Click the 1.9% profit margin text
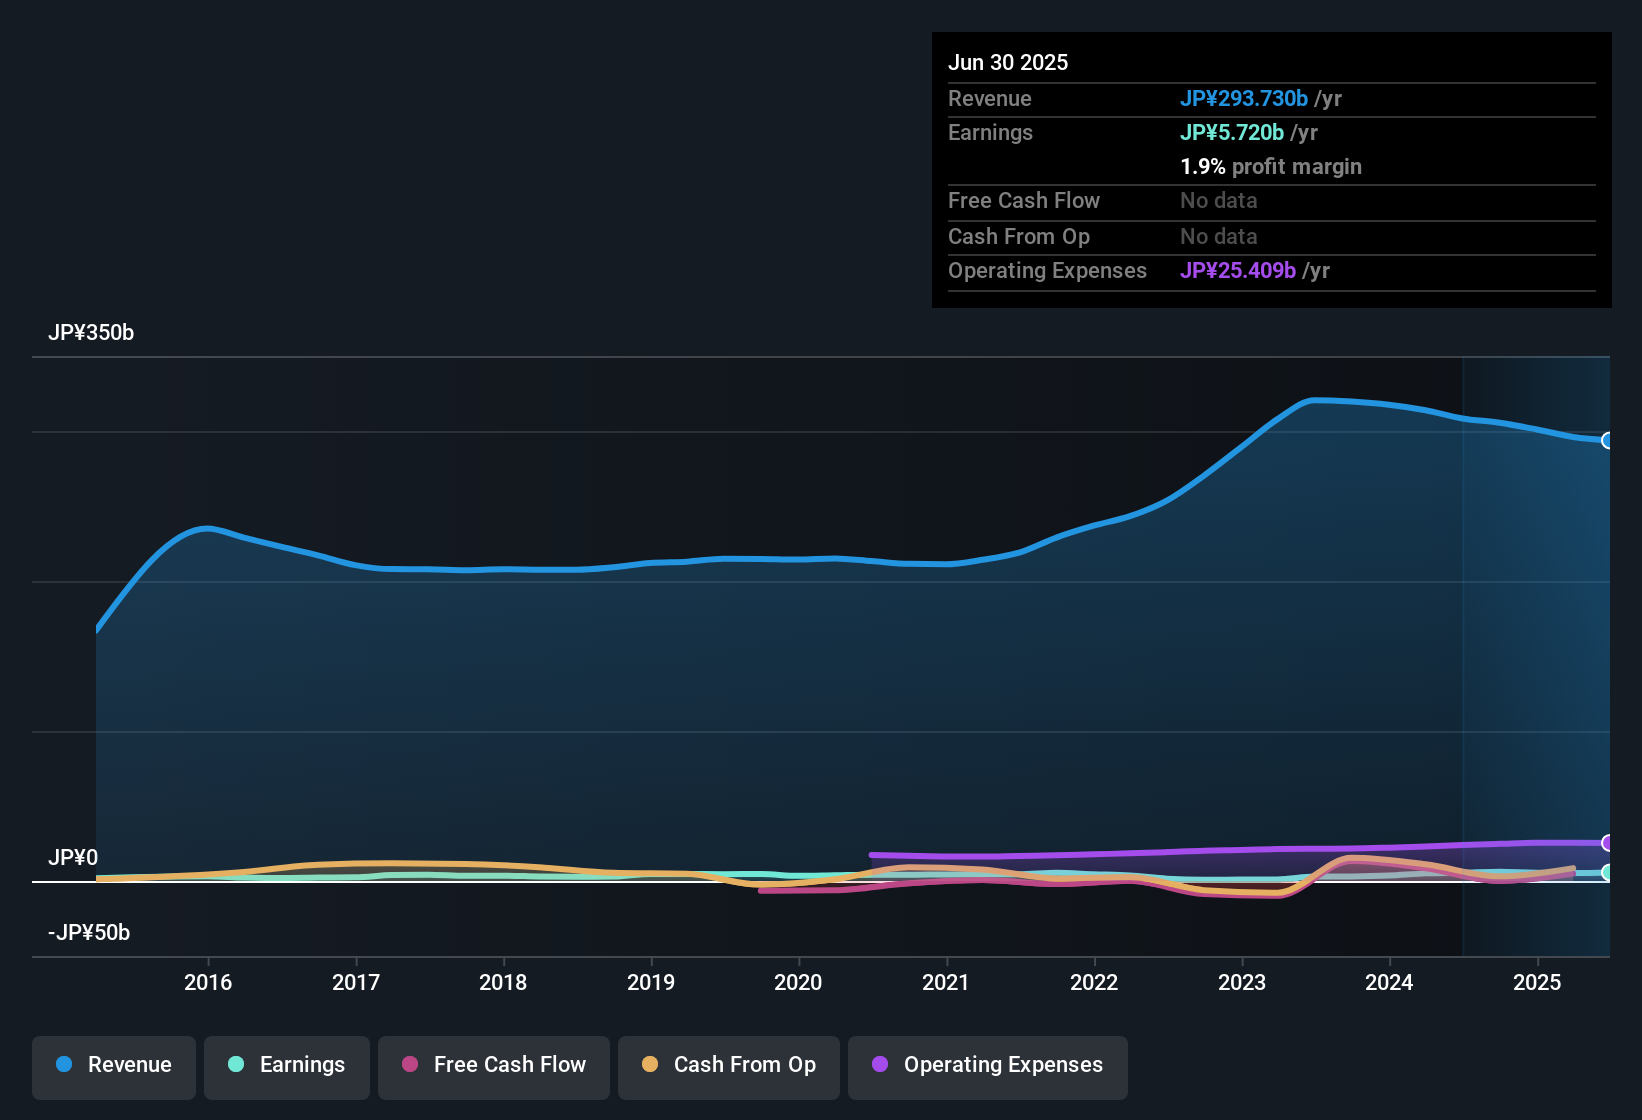The image size is (1642, 1120). (x=1271, y=166)
